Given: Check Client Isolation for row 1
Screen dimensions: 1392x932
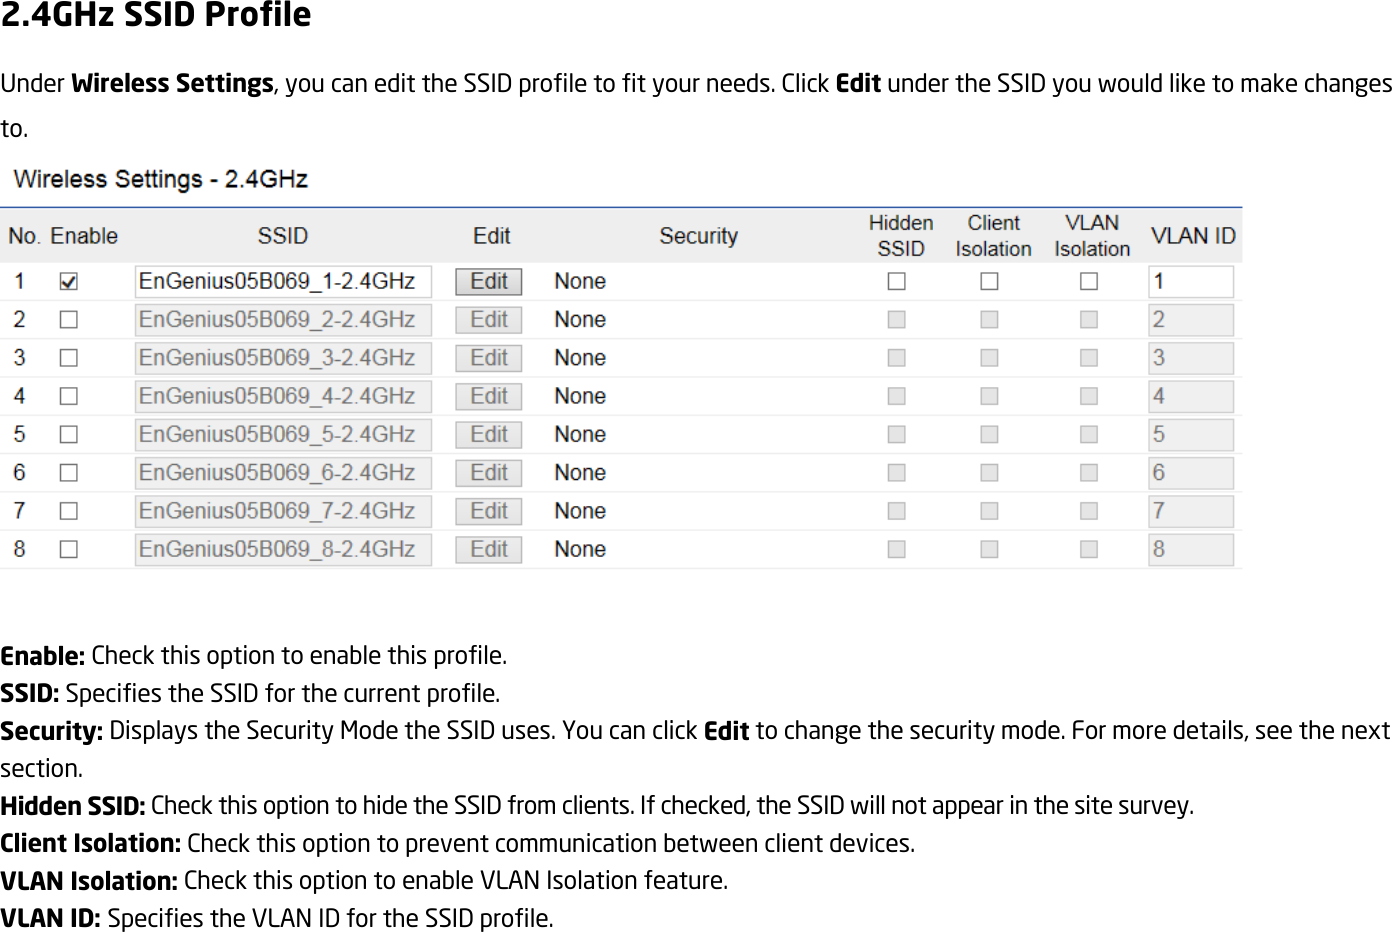Looking at the screenshot, I should [989, 282].
